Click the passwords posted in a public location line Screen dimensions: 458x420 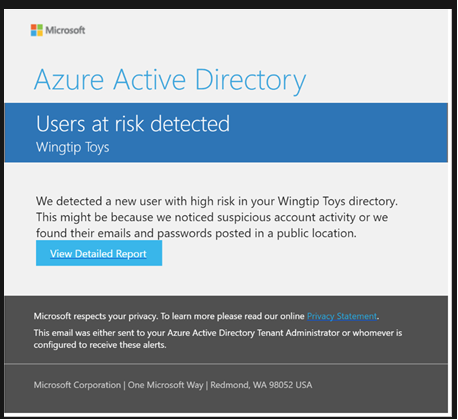coord(196,233)
